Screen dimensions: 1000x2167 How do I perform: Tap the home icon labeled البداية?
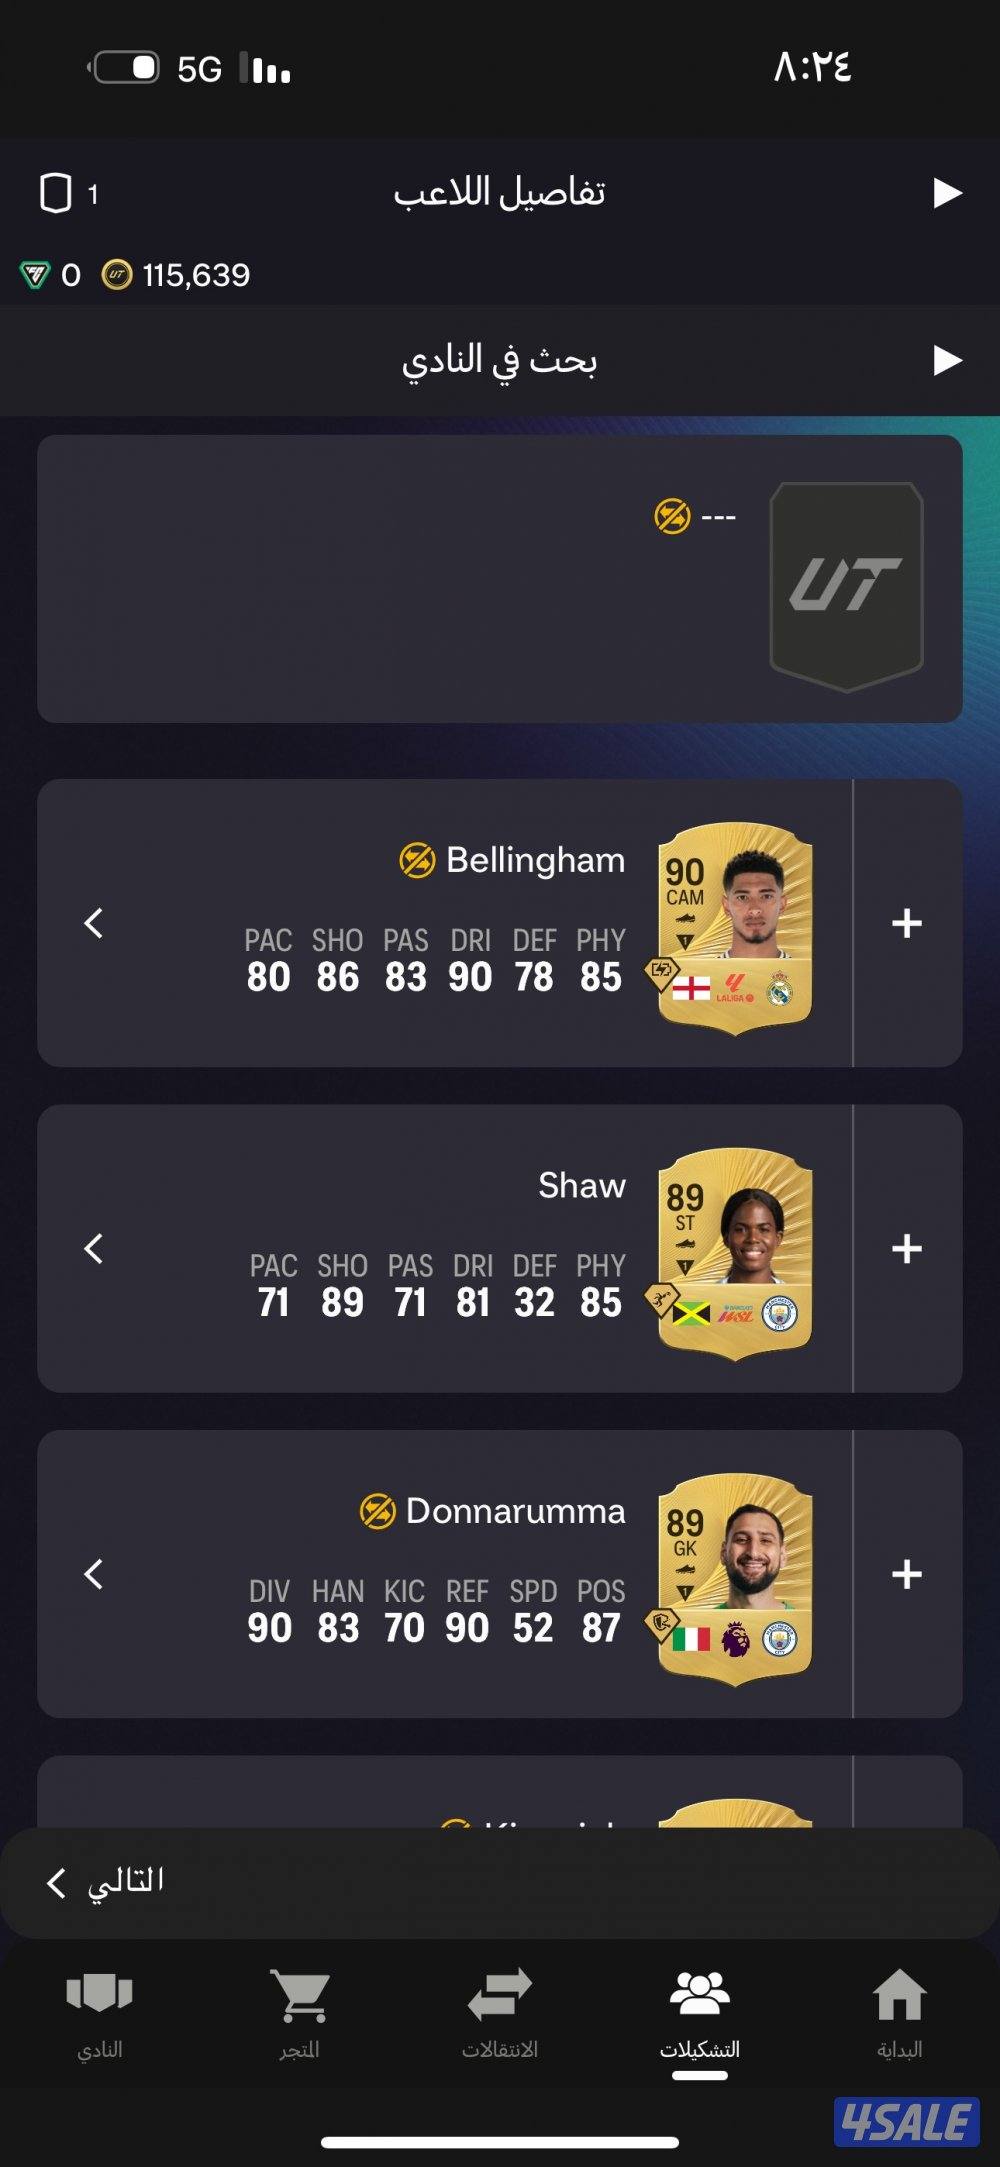coord(899,2013)
